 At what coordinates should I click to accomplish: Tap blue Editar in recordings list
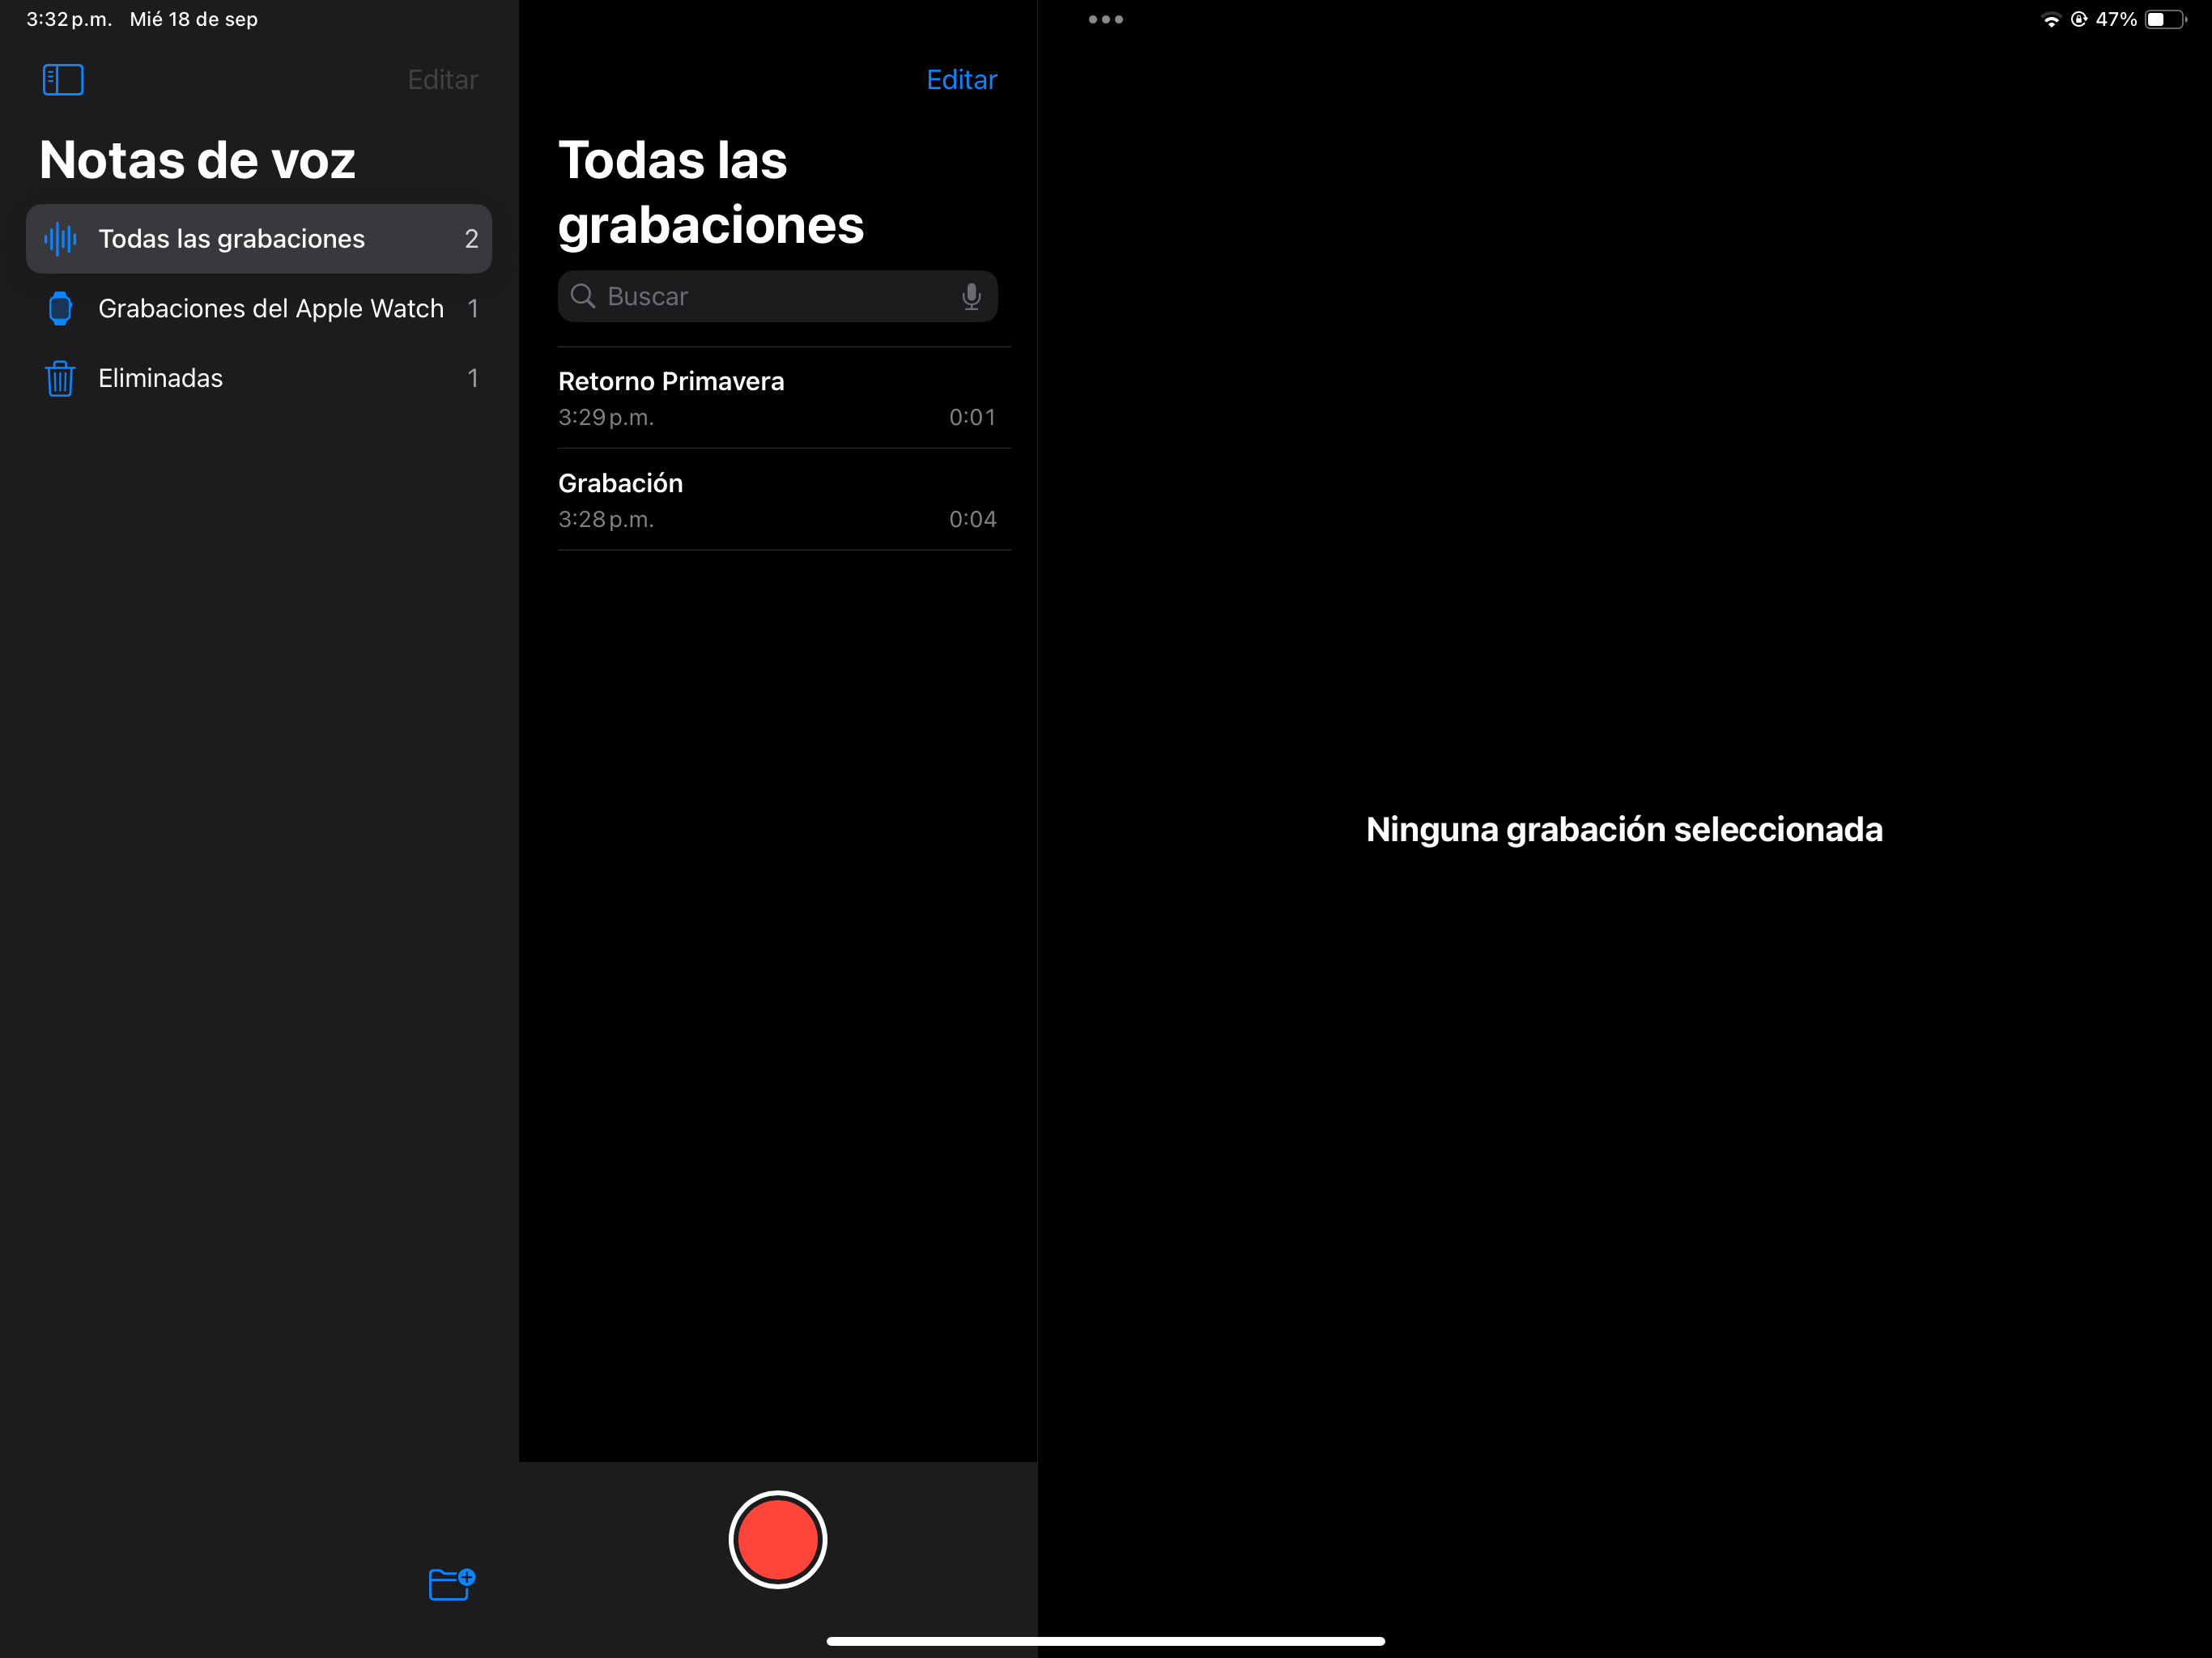coord(961,80)
